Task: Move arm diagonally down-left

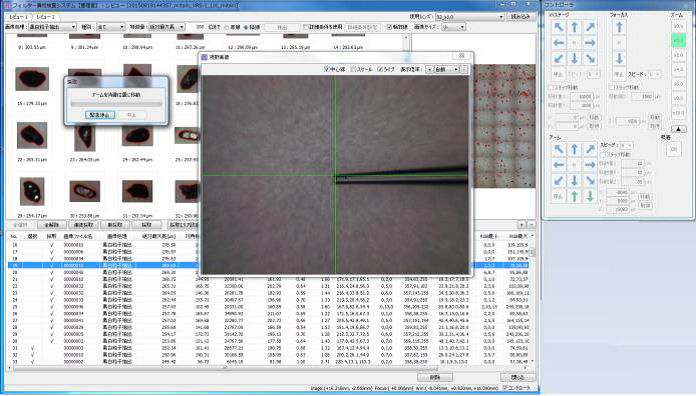Action: (x=558, y=180)
